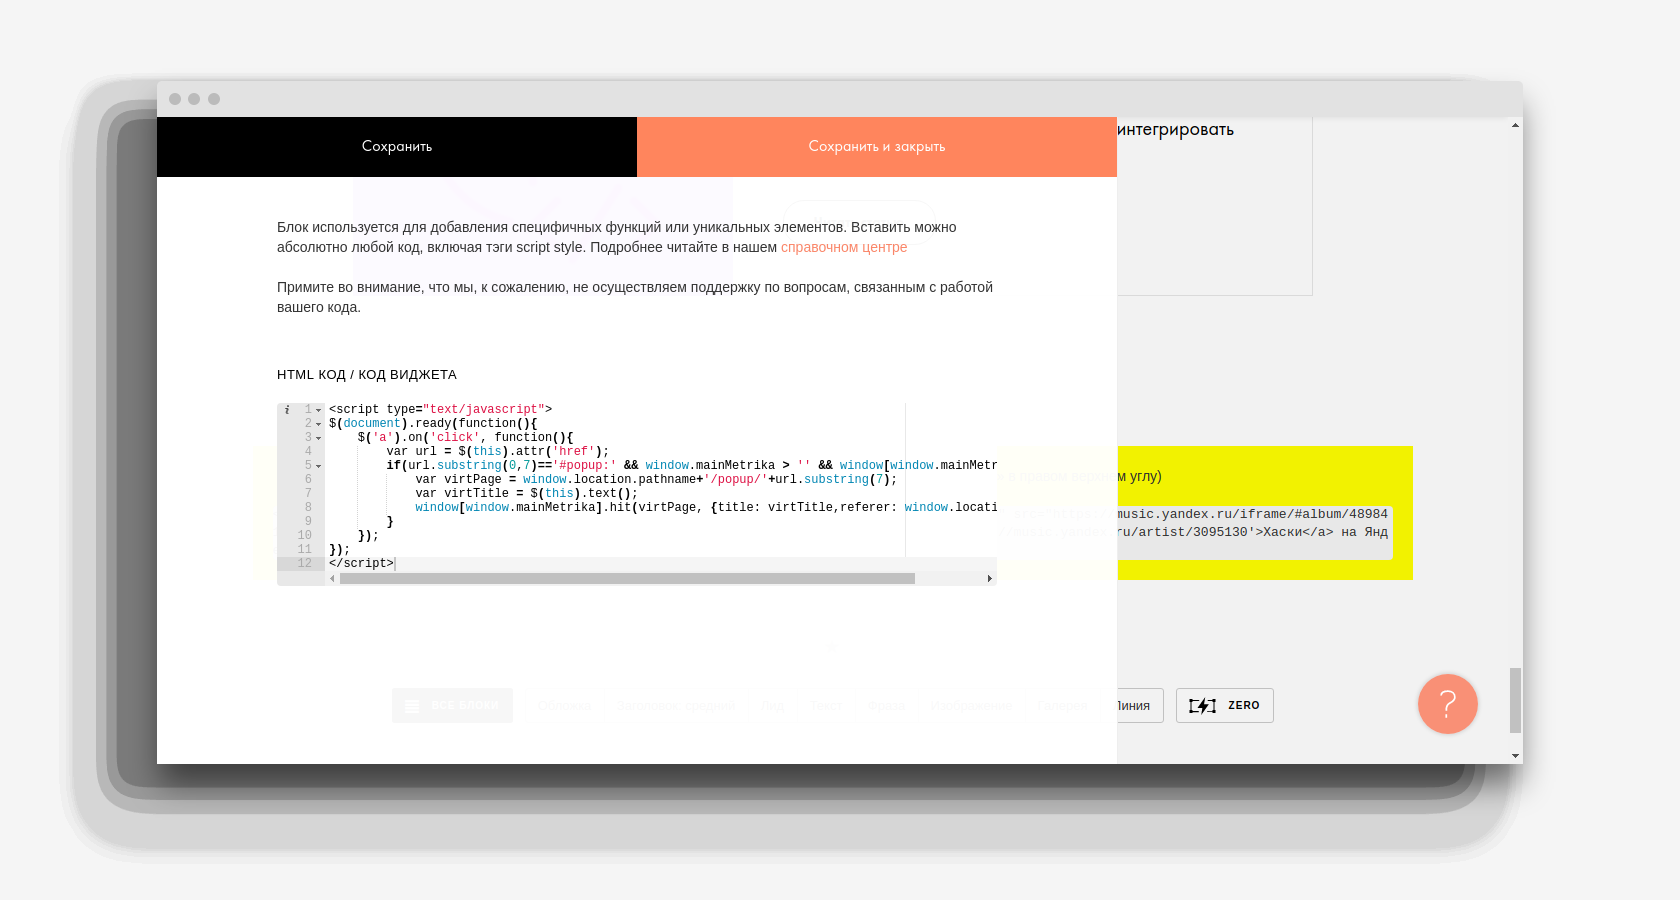Collapse the fold arrow on line 5
This screenshot has height=900, width=1680.
[x=319, y=466]
